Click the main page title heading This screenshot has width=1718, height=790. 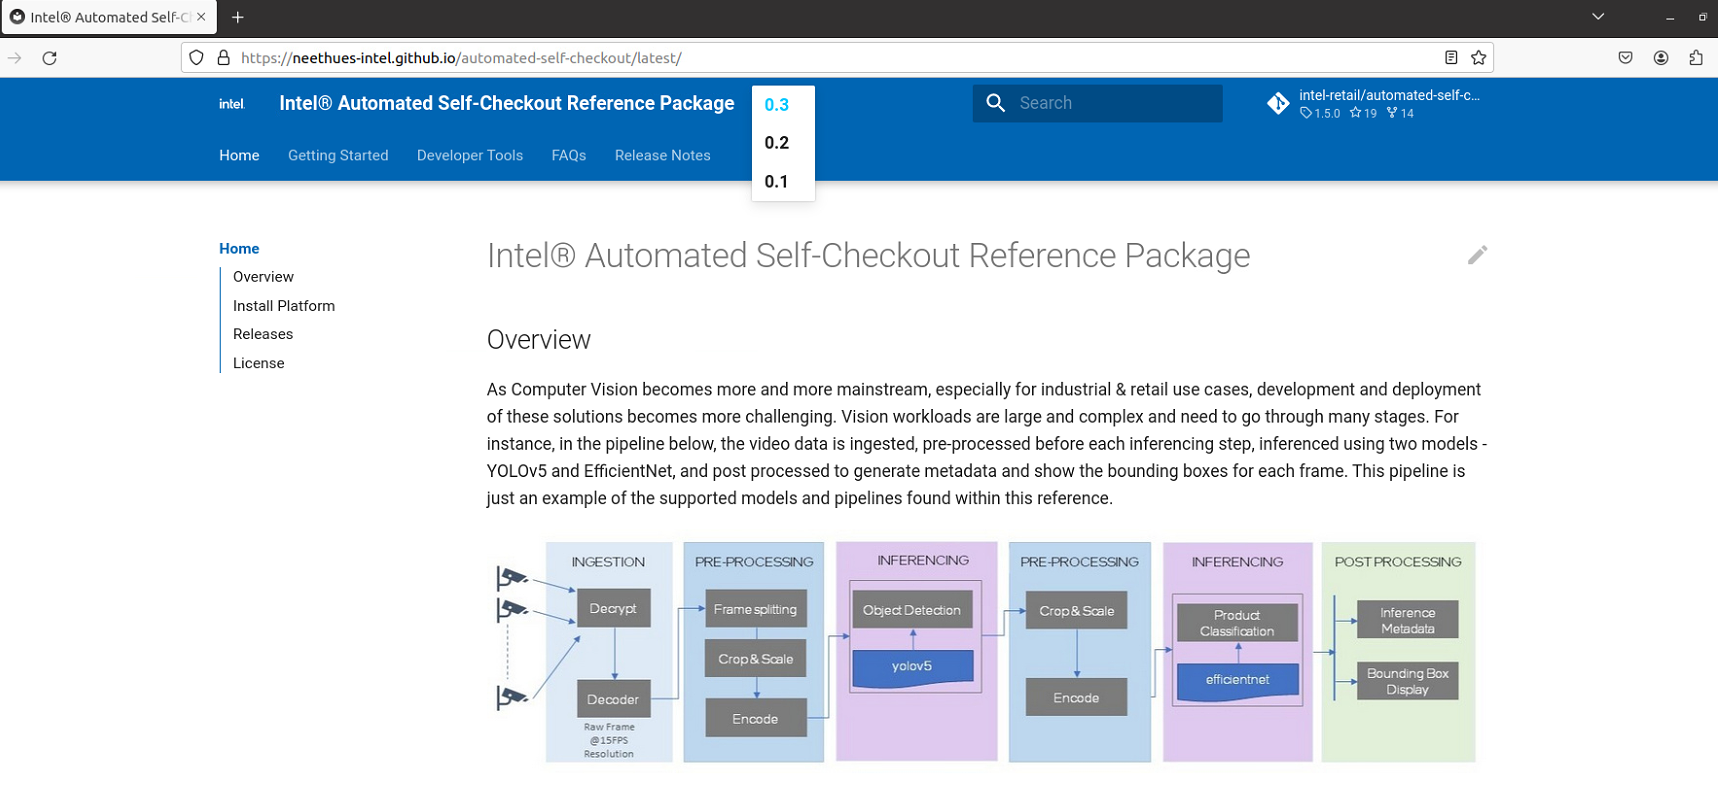pos(868,256)
